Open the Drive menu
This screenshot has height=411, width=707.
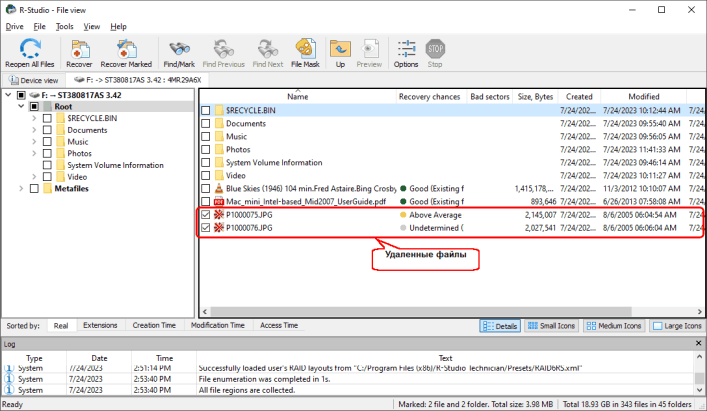coord(14,27)
